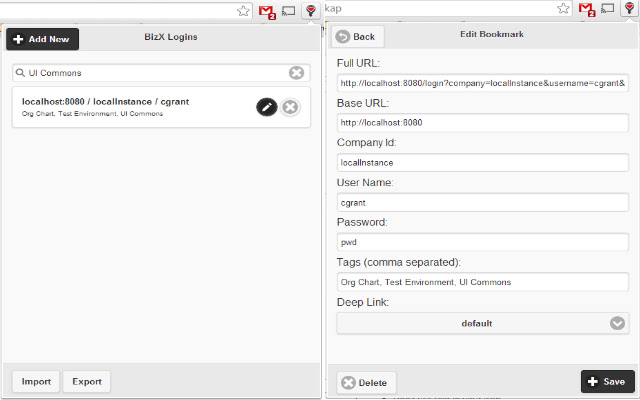Click the Export button
This screenshot has height=400, width=640.
coord(87,382)
